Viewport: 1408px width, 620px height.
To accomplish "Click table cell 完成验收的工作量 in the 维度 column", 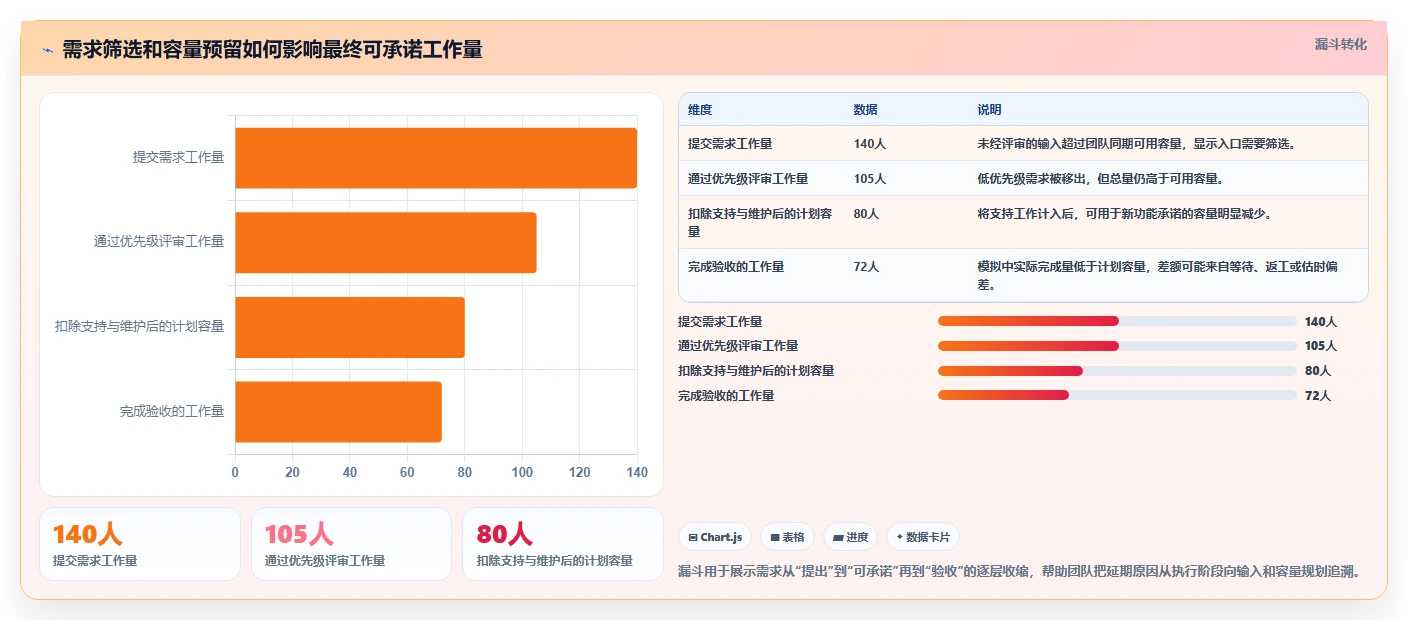I will coord(736,267).
